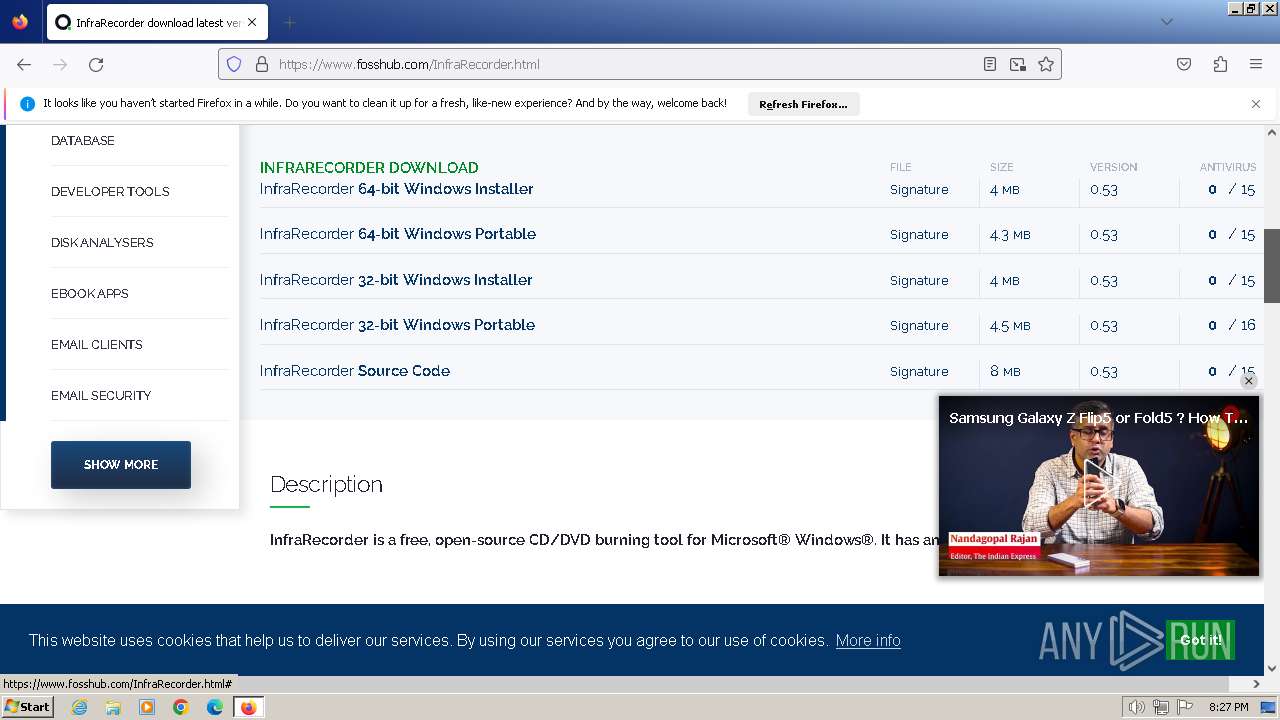Click the 8:27 PM system clock
The height and width of the screenshot is (720, 1280).
pyautogui.click(x=1228, y=707)
